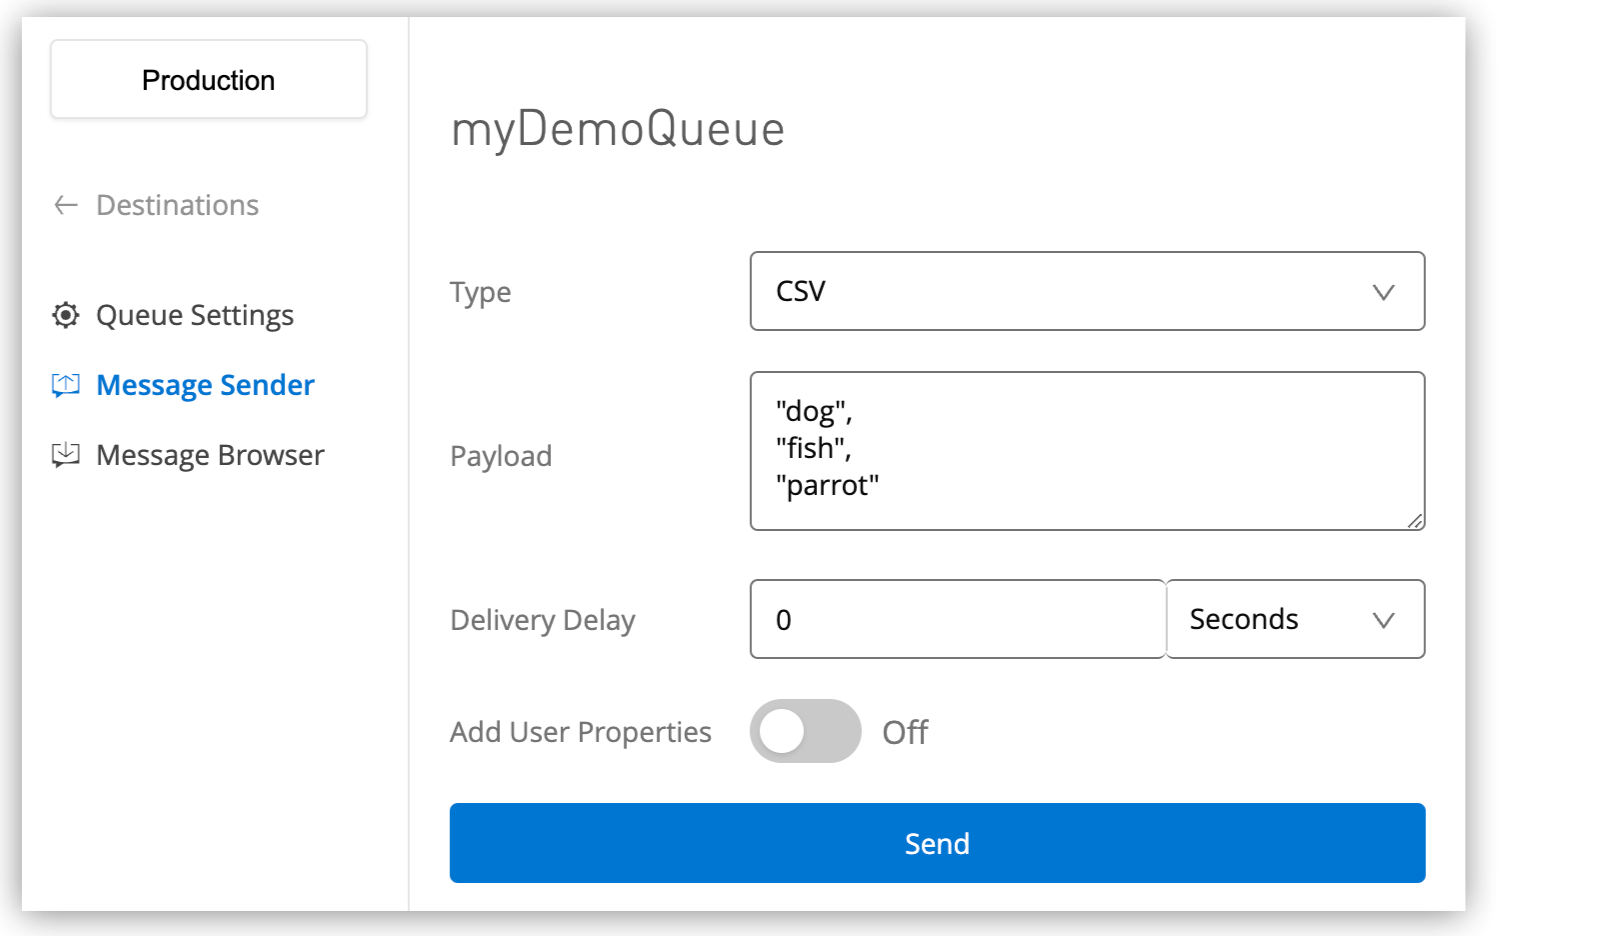Go to Message Browser section
The image size is (1620, 936).
tap(210, 455)
